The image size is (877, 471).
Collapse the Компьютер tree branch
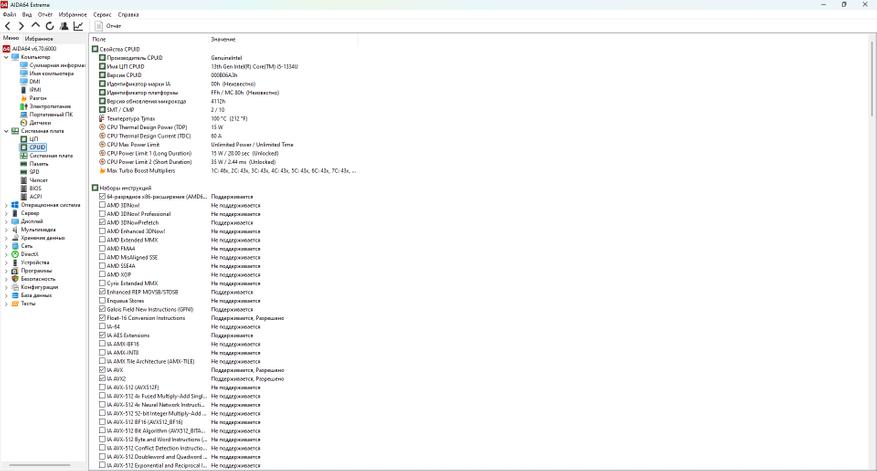click(x=6, y=57)
